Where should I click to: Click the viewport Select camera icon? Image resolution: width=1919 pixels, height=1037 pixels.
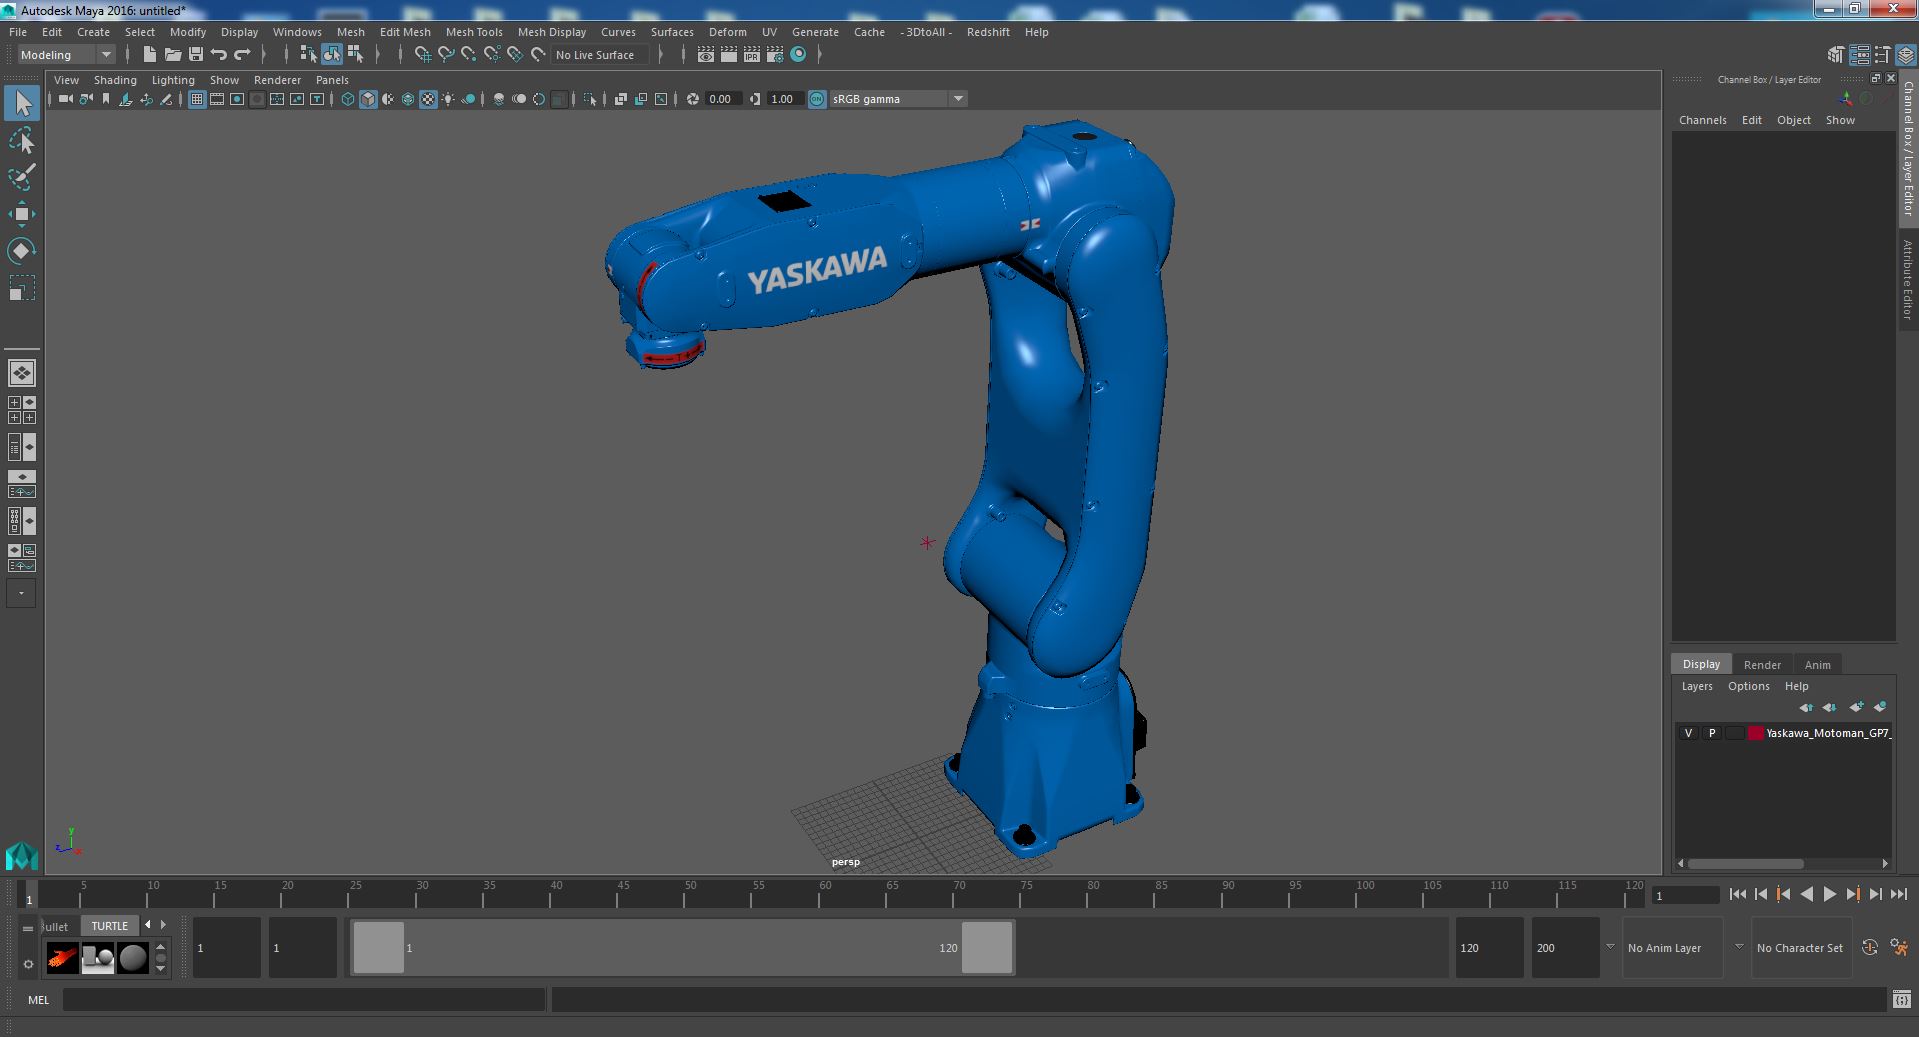65,99
